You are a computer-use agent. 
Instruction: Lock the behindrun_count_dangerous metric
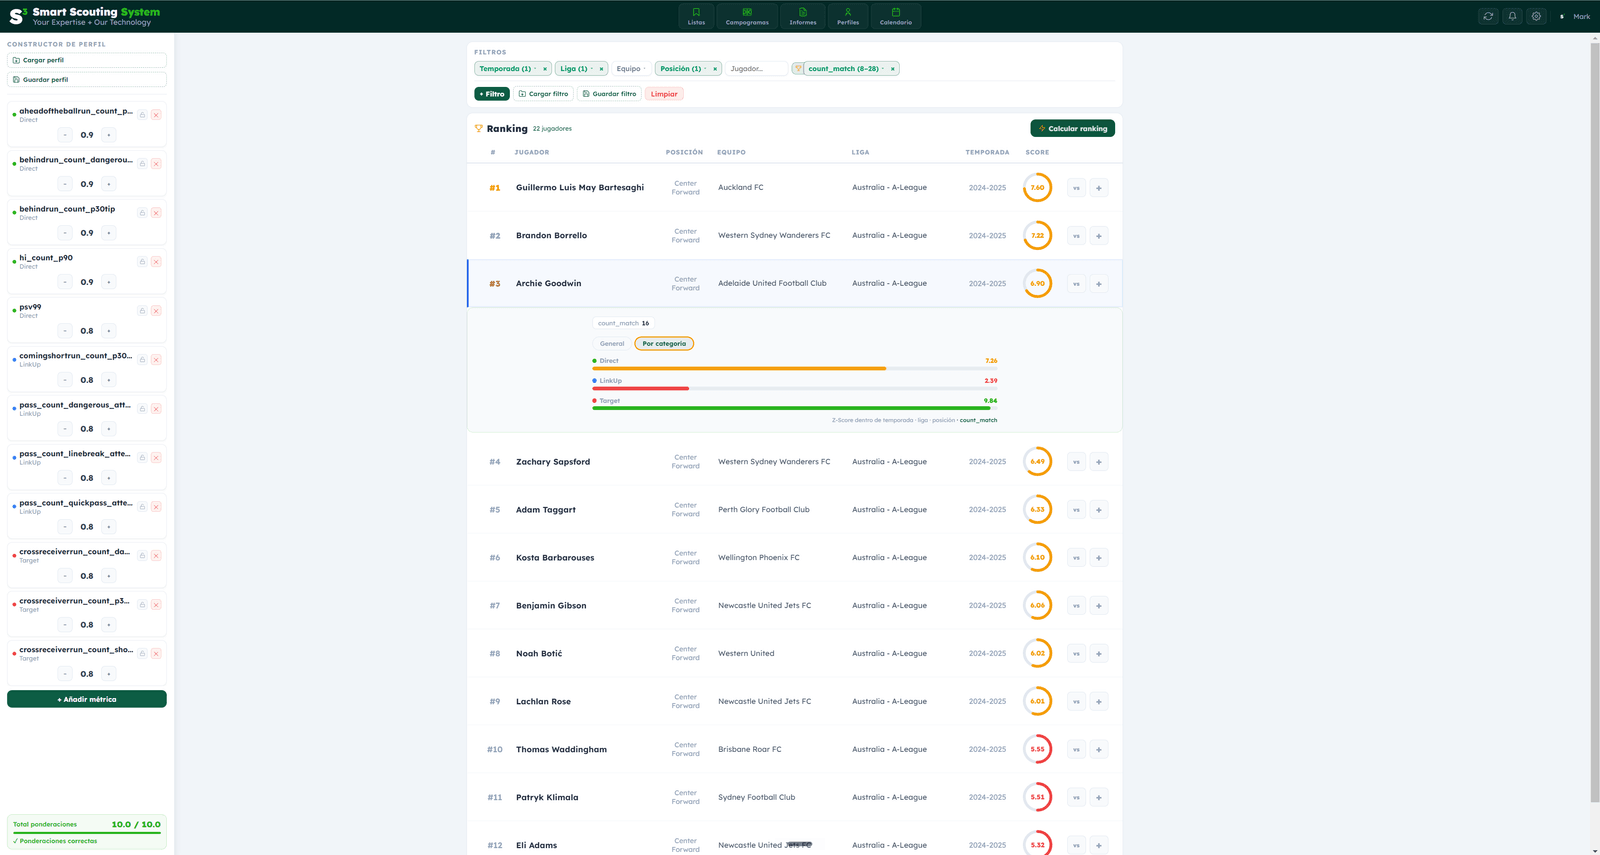142,164
